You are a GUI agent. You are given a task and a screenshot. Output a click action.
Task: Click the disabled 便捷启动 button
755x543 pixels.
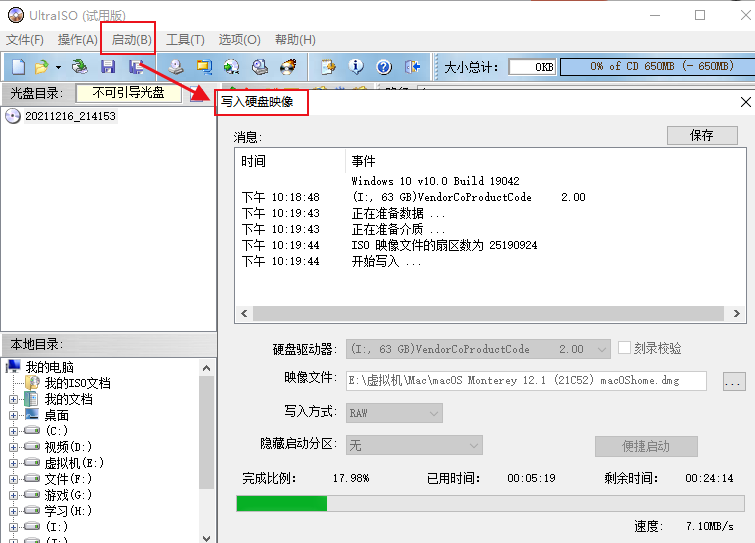click(x=646, y=446)
